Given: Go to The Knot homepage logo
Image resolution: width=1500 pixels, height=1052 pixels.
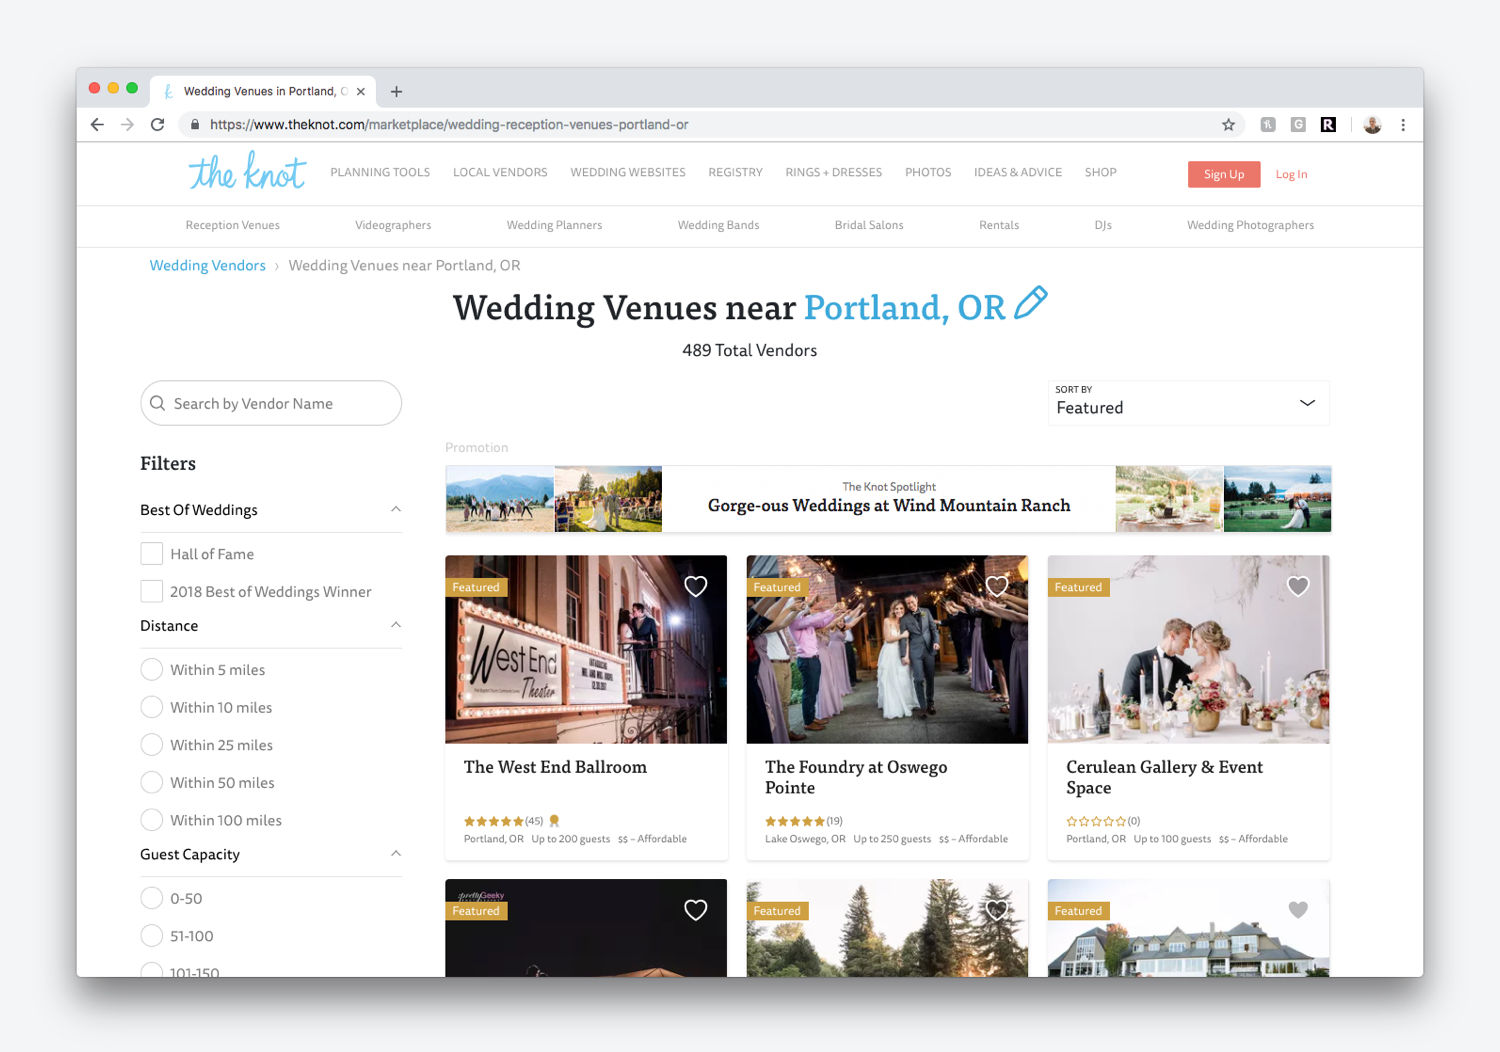Looking at the screenshot, I should (247, 172).
